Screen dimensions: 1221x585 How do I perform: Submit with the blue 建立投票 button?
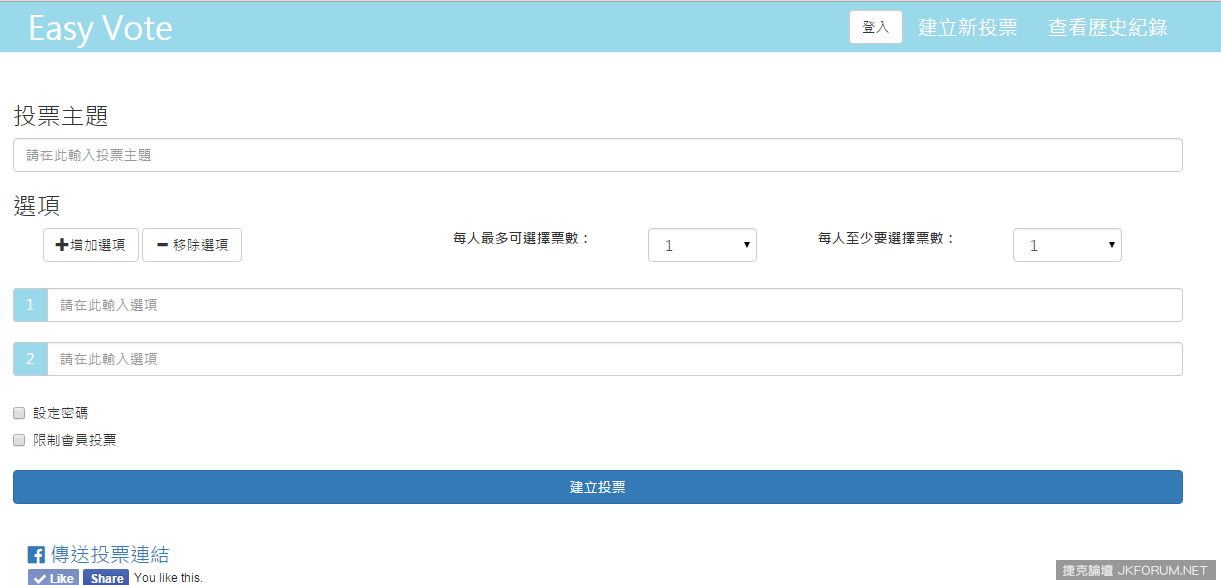597,487
